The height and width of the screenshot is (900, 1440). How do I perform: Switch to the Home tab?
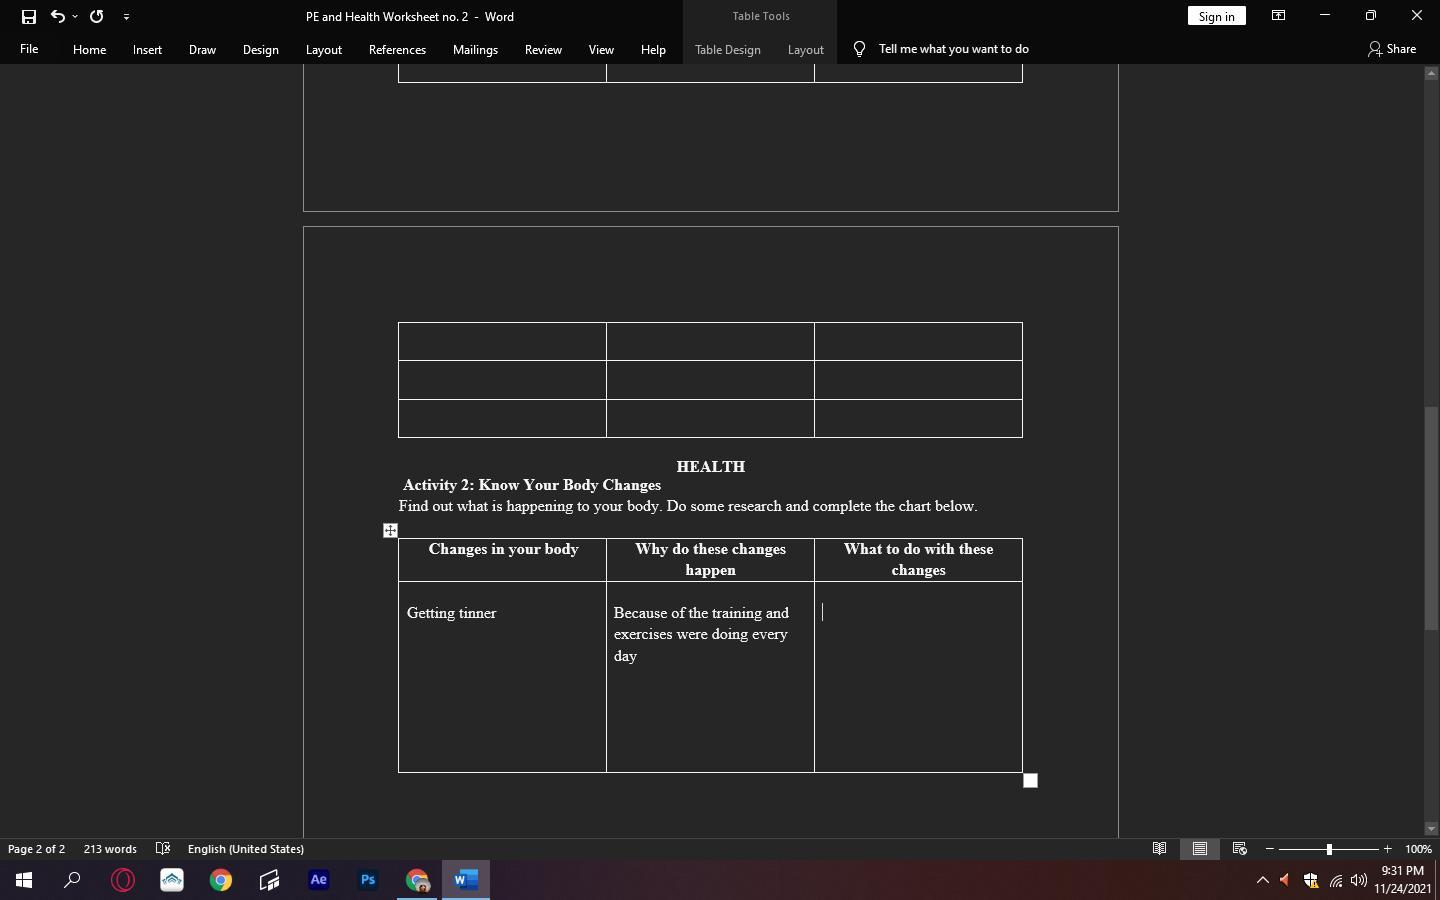89,49
